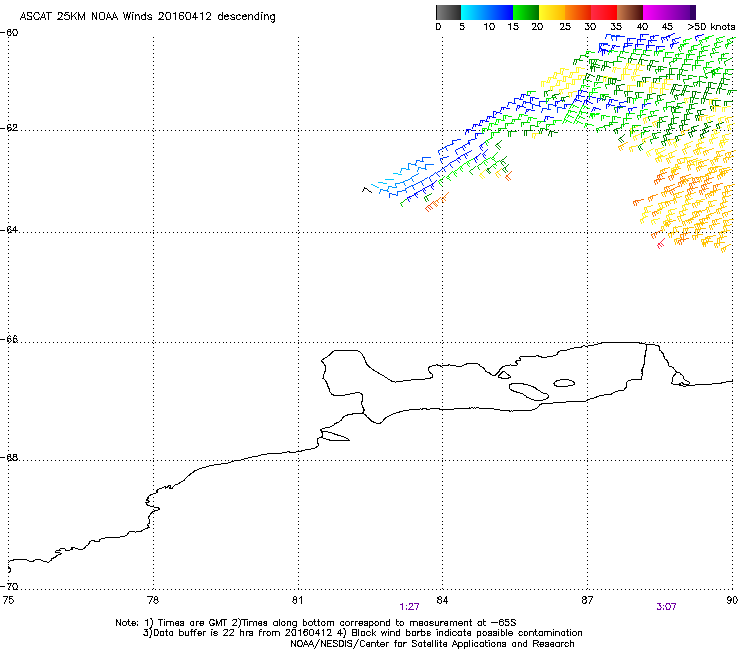Click the '30' legend scale number

[x=590, y=27]
